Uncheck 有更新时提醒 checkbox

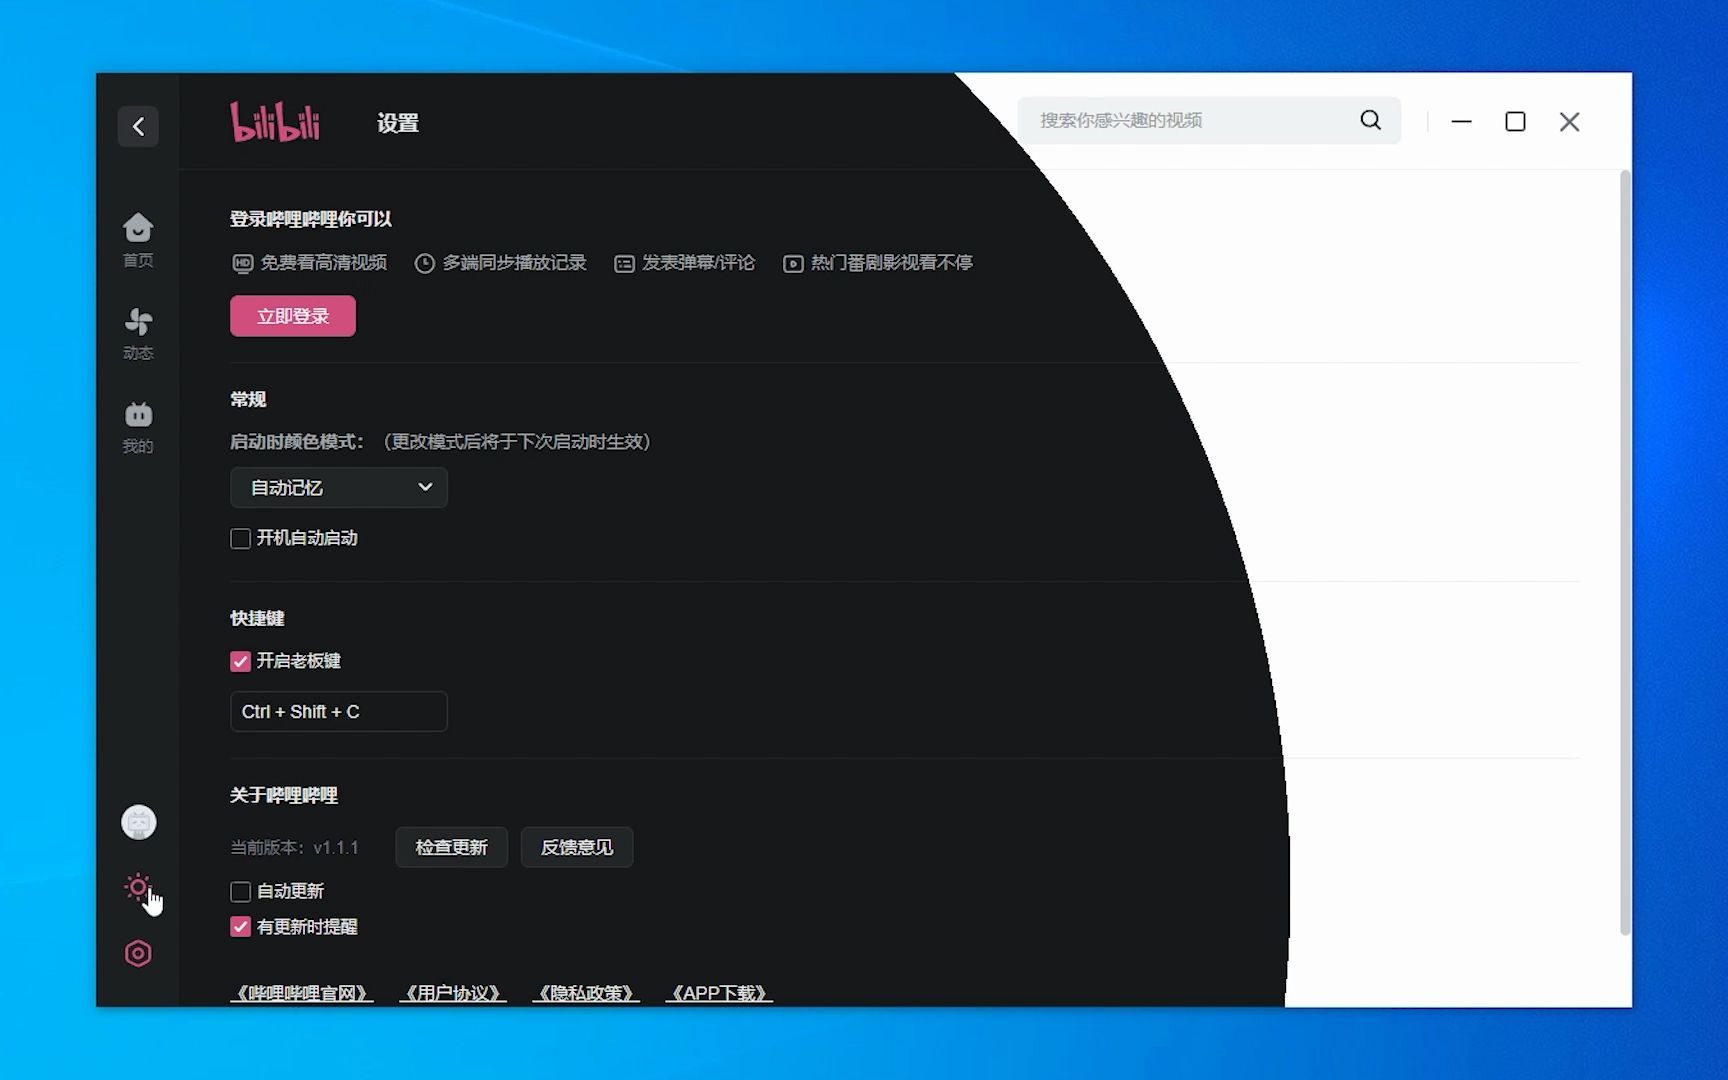click(240, 927)
